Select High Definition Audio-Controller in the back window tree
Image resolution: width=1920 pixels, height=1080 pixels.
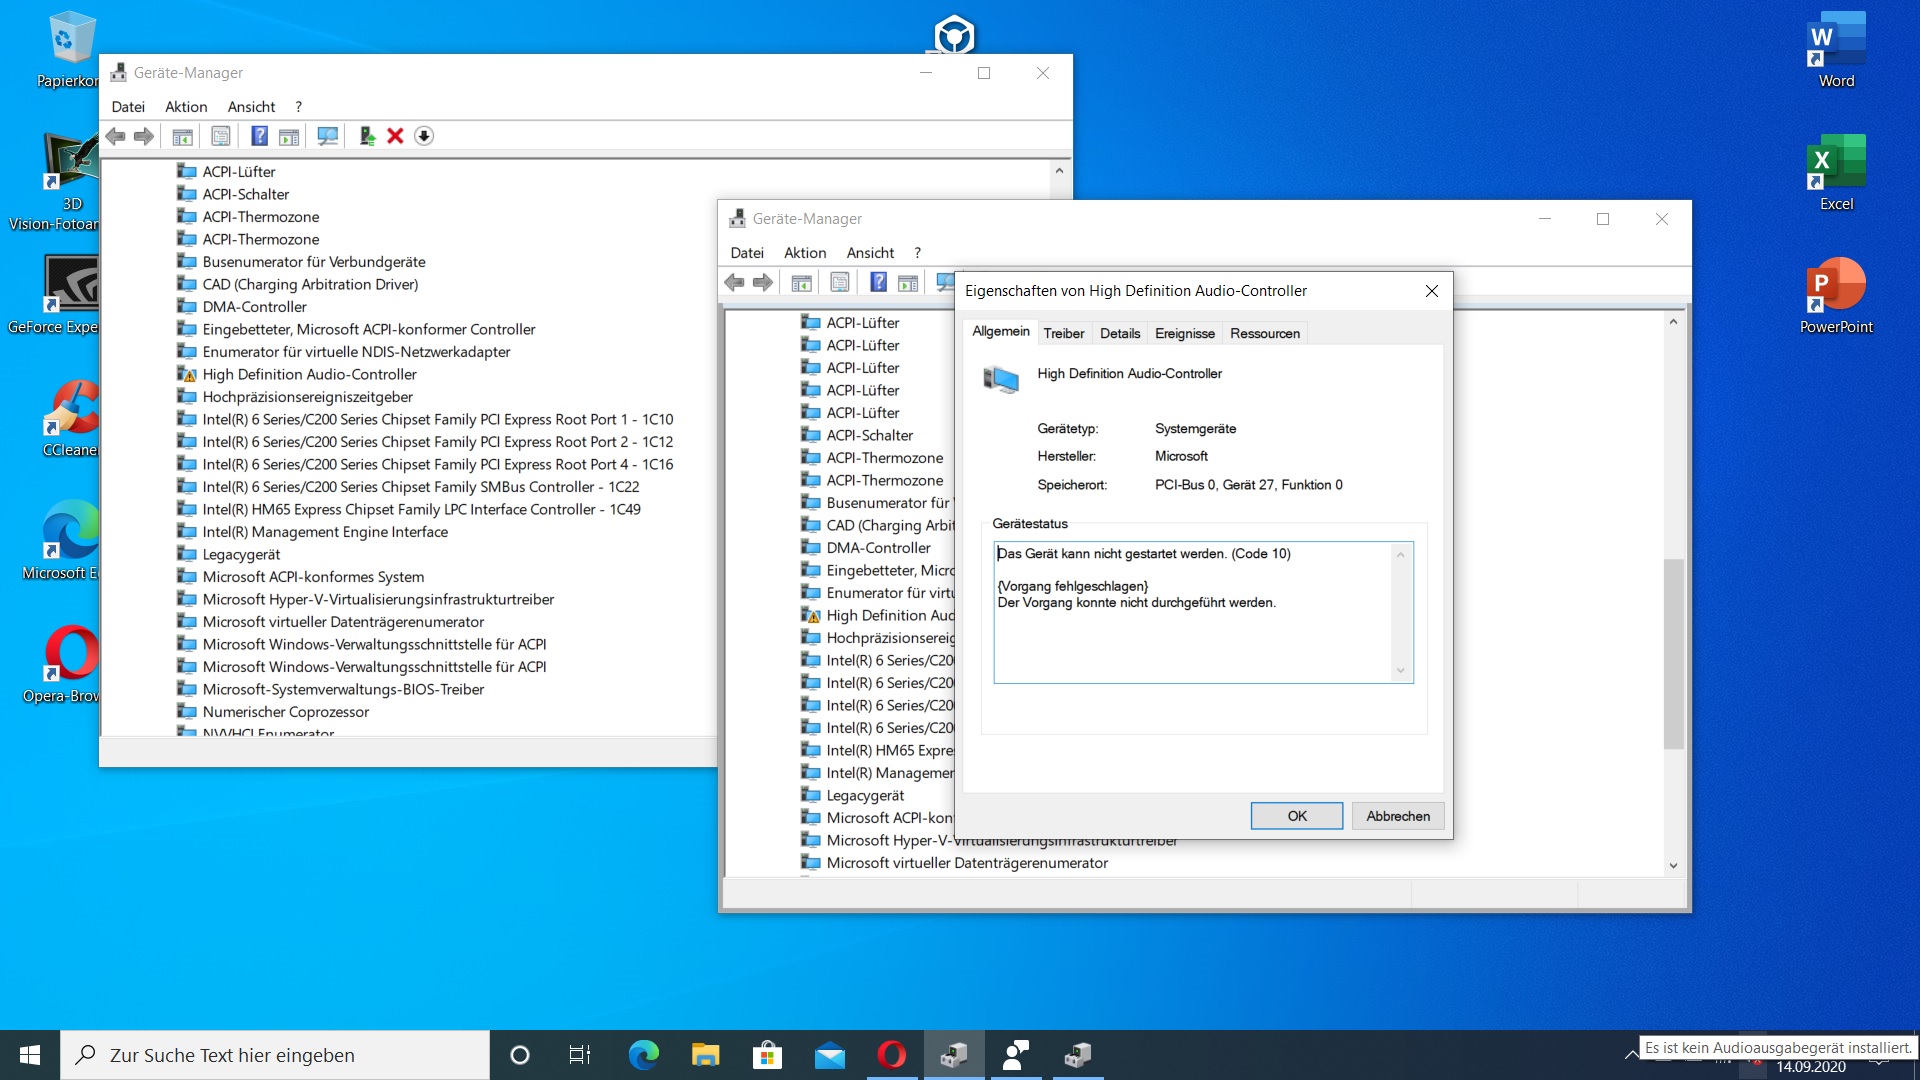pyautogui.click(x=309, y=374)
